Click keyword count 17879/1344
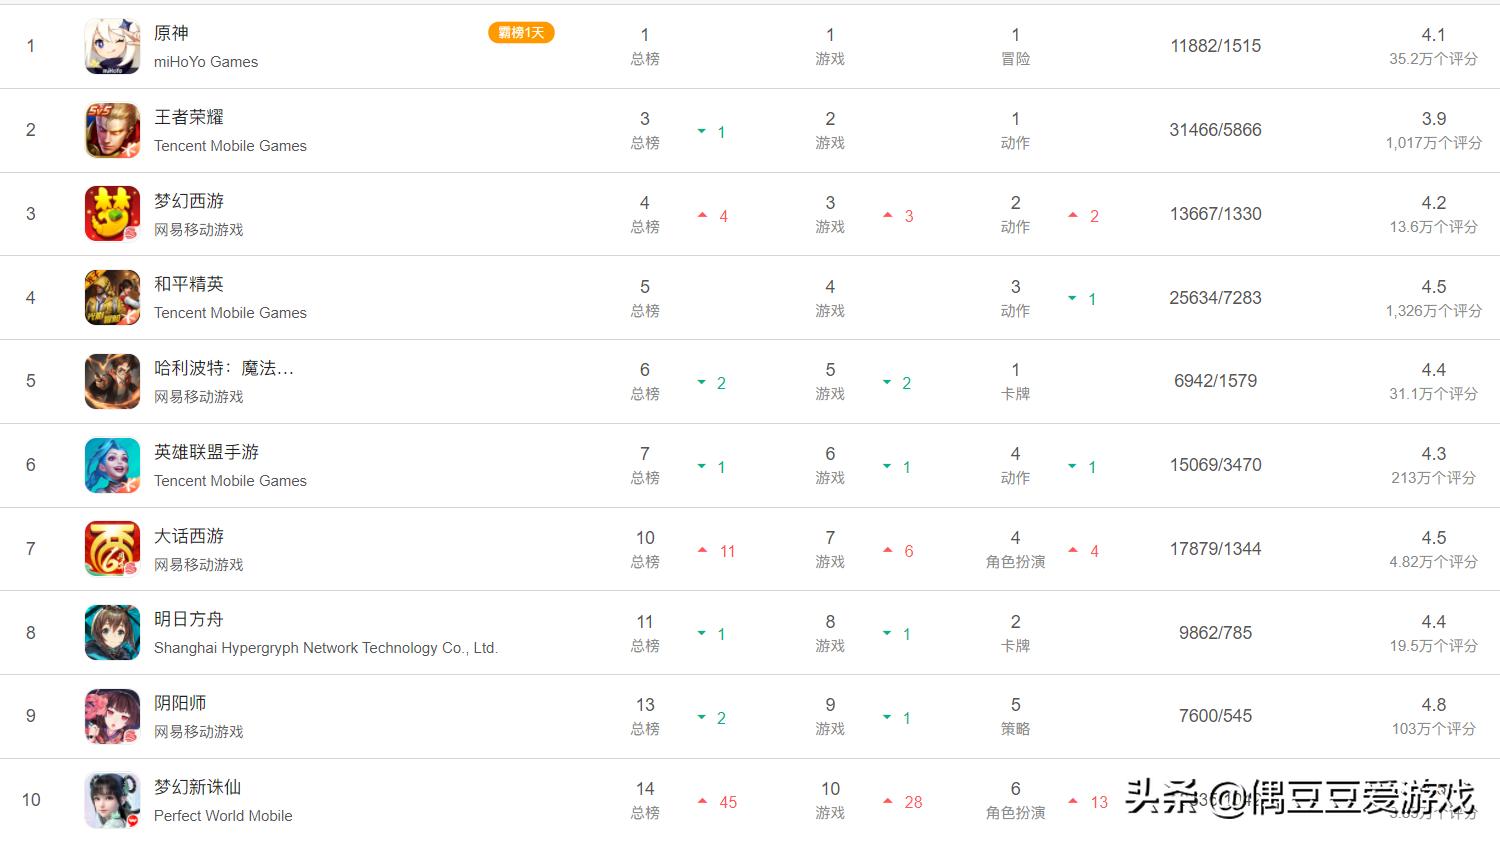Viewport: 1500px width, 841px height. [1216, 549]
